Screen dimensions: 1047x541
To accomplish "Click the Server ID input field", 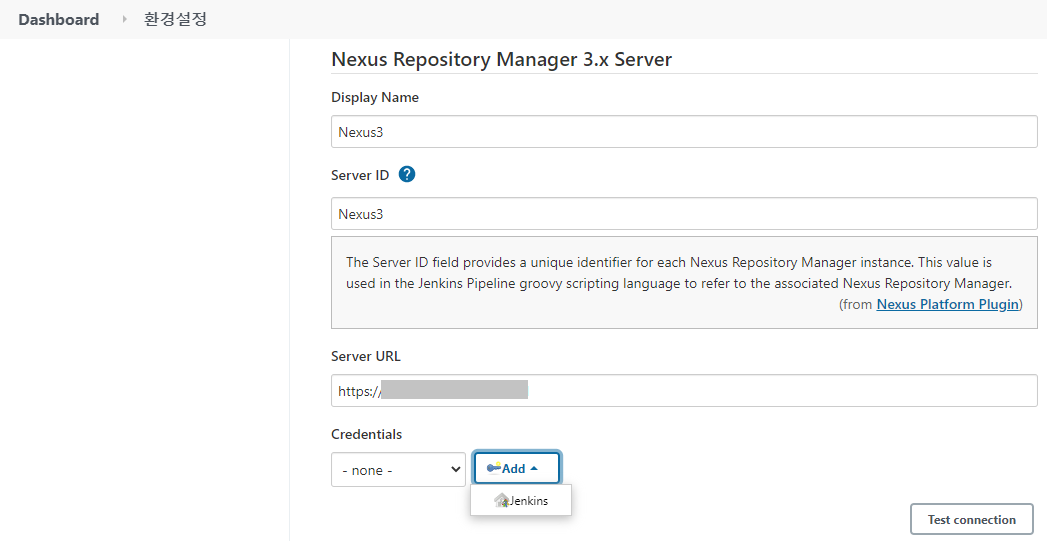I will point(684,214).
